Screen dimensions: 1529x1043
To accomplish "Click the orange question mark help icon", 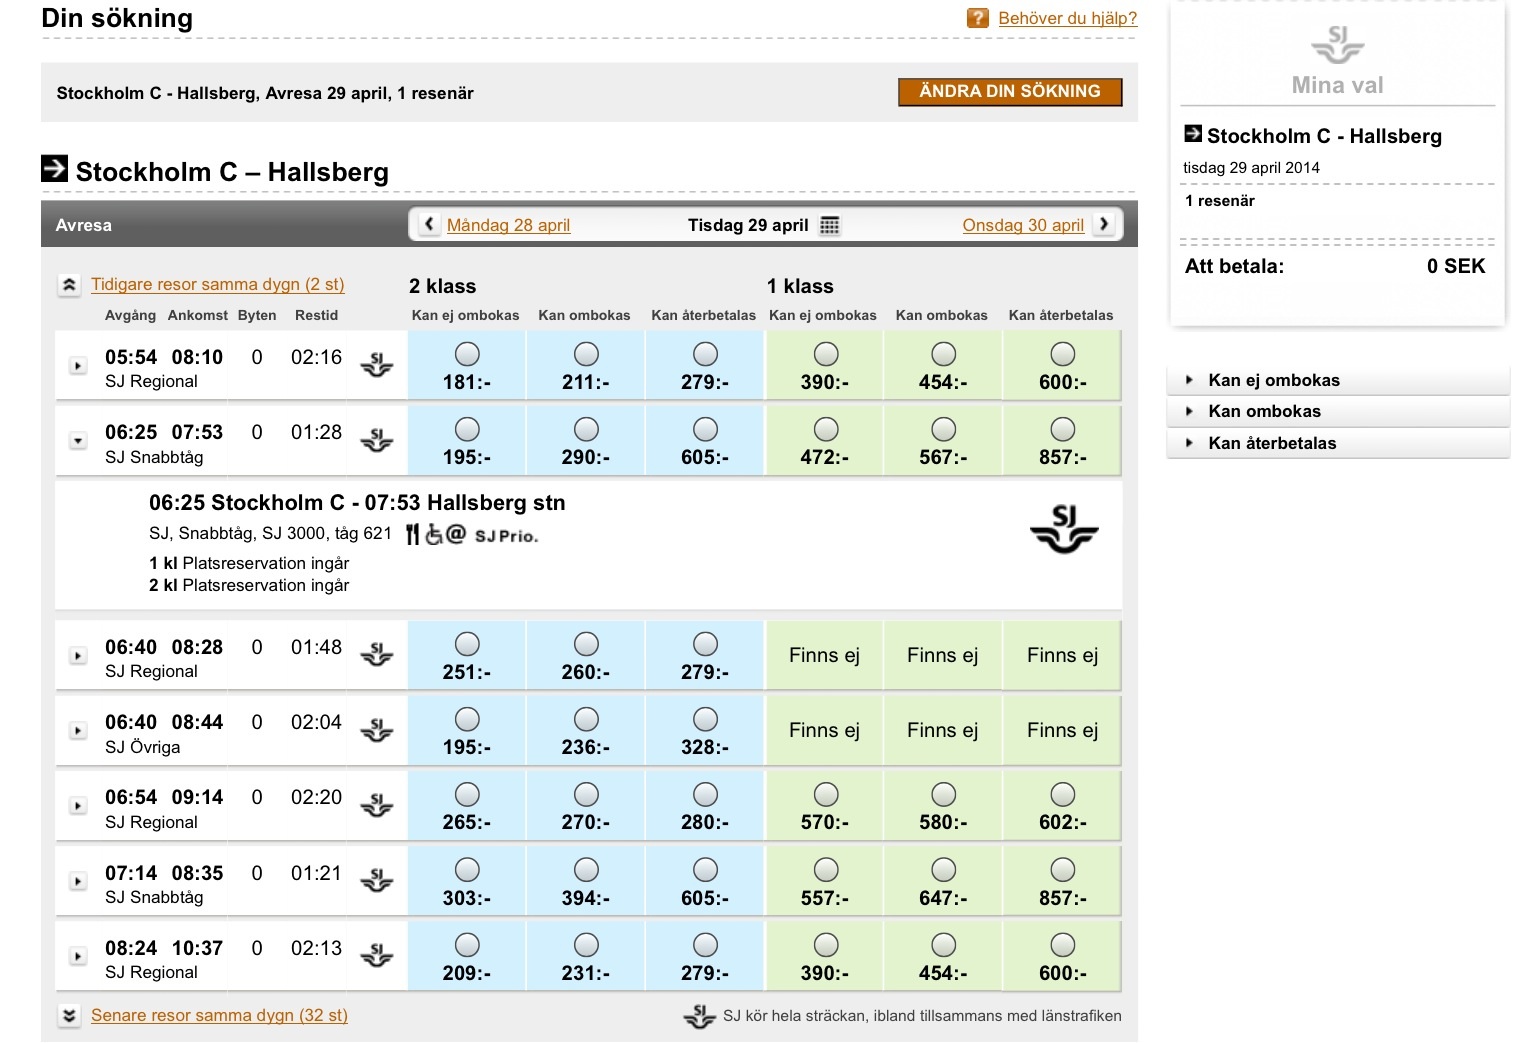I will coord(977,18).
